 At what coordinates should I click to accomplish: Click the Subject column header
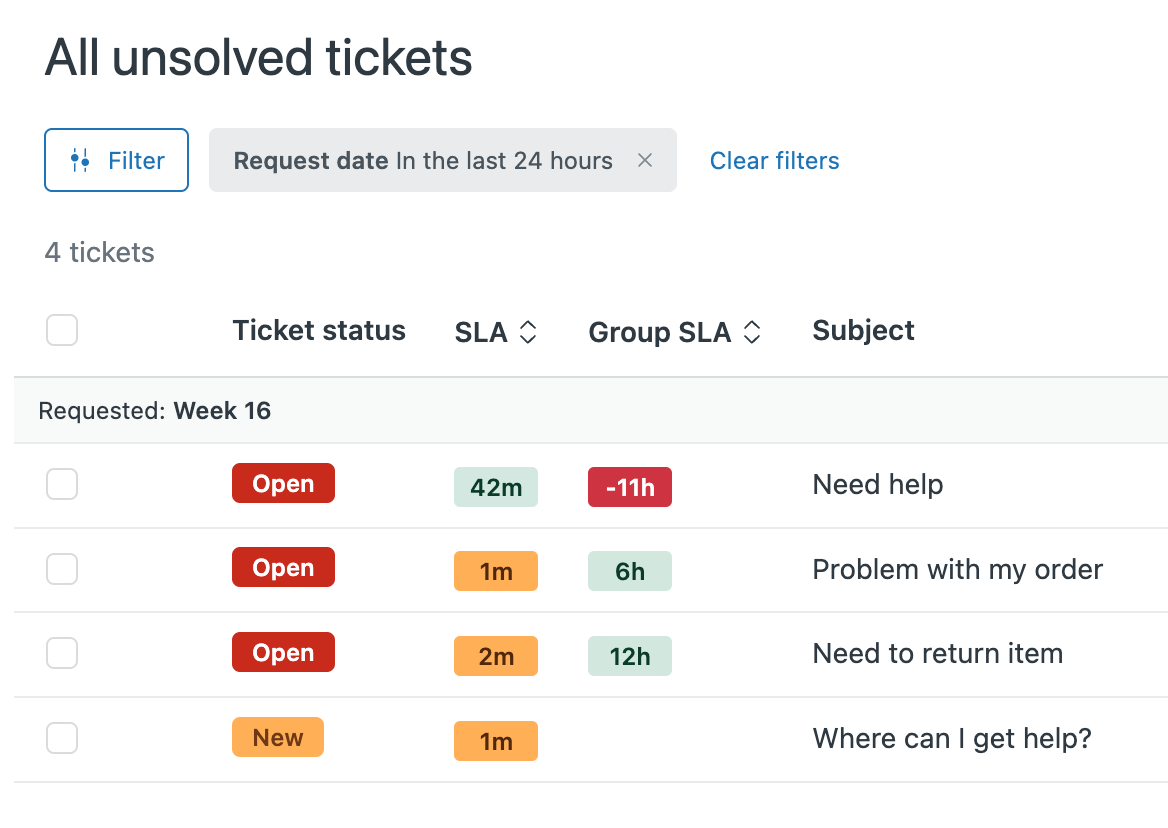click(863, 330)
